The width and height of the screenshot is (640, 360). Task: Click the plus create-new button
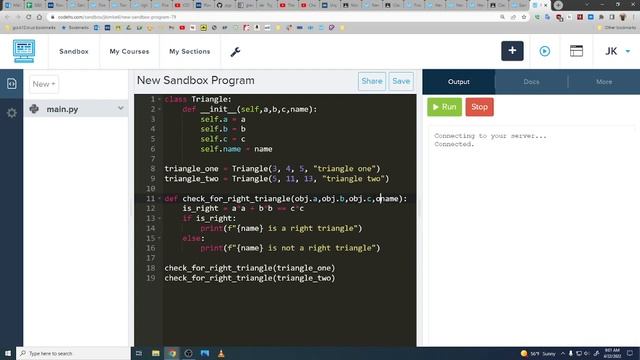tap(512, 51)
